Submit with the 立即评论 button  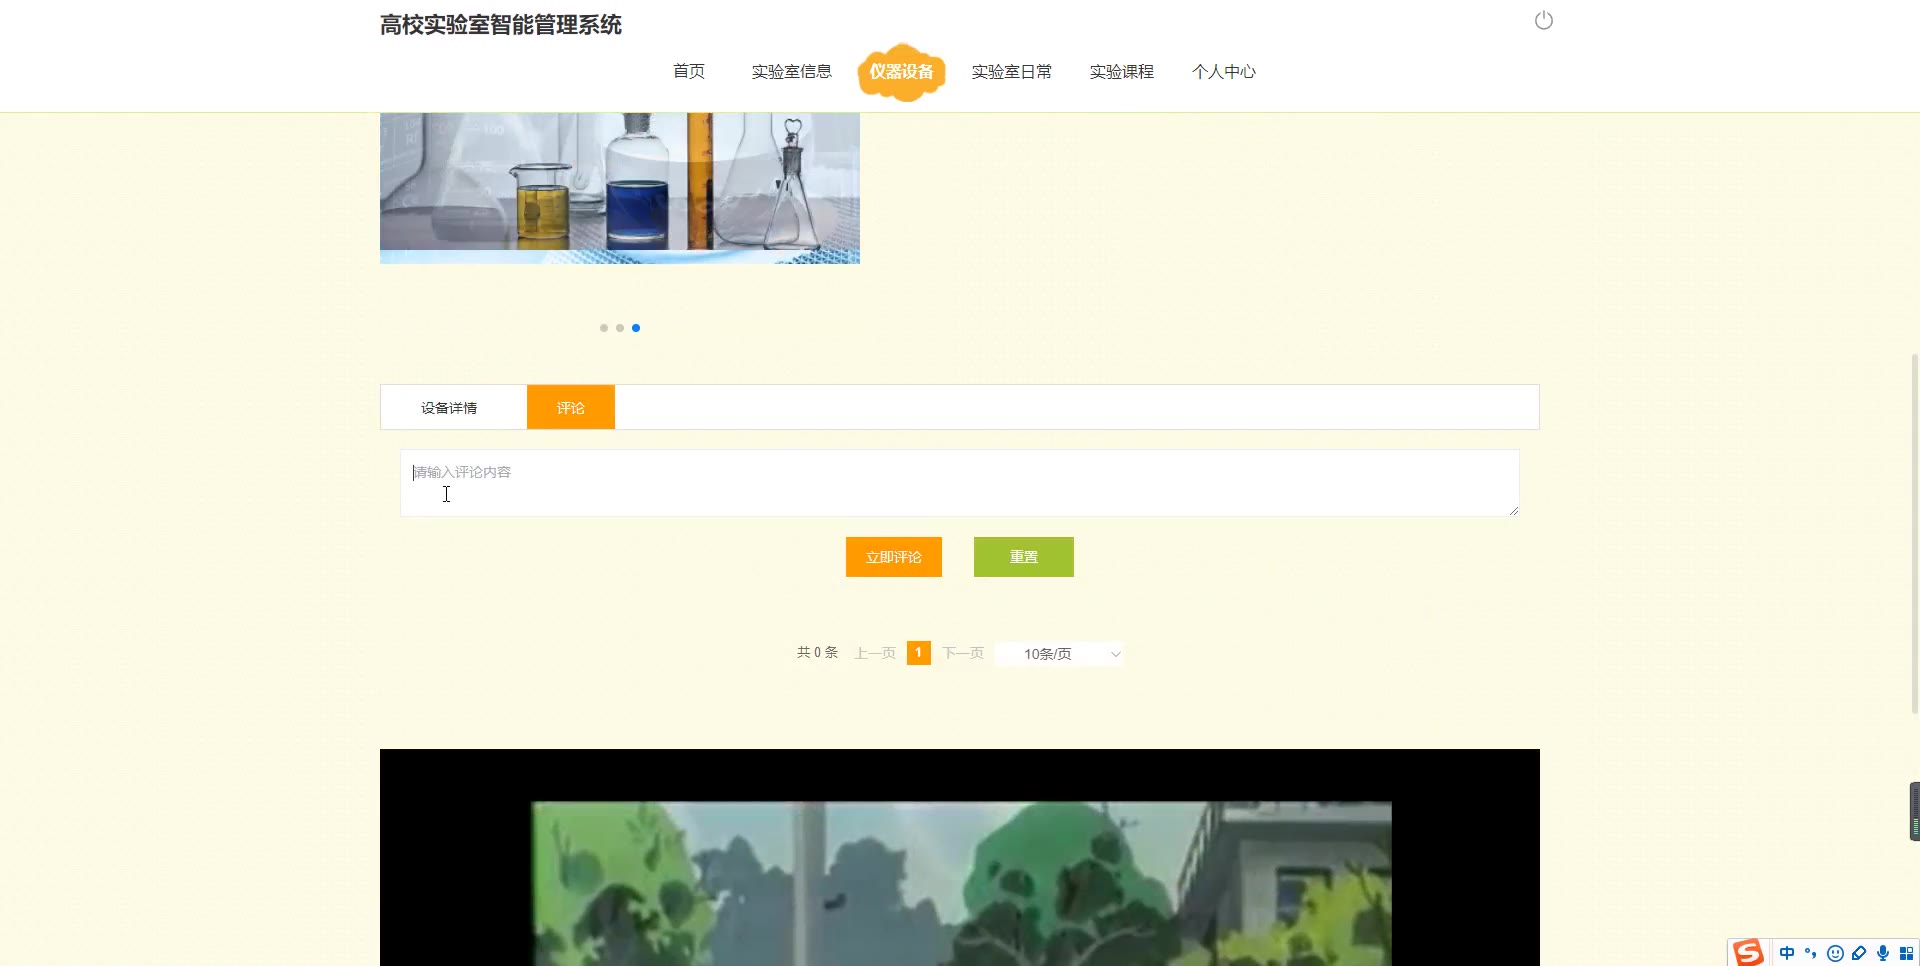pyautogui.click(x=894, y=557)
